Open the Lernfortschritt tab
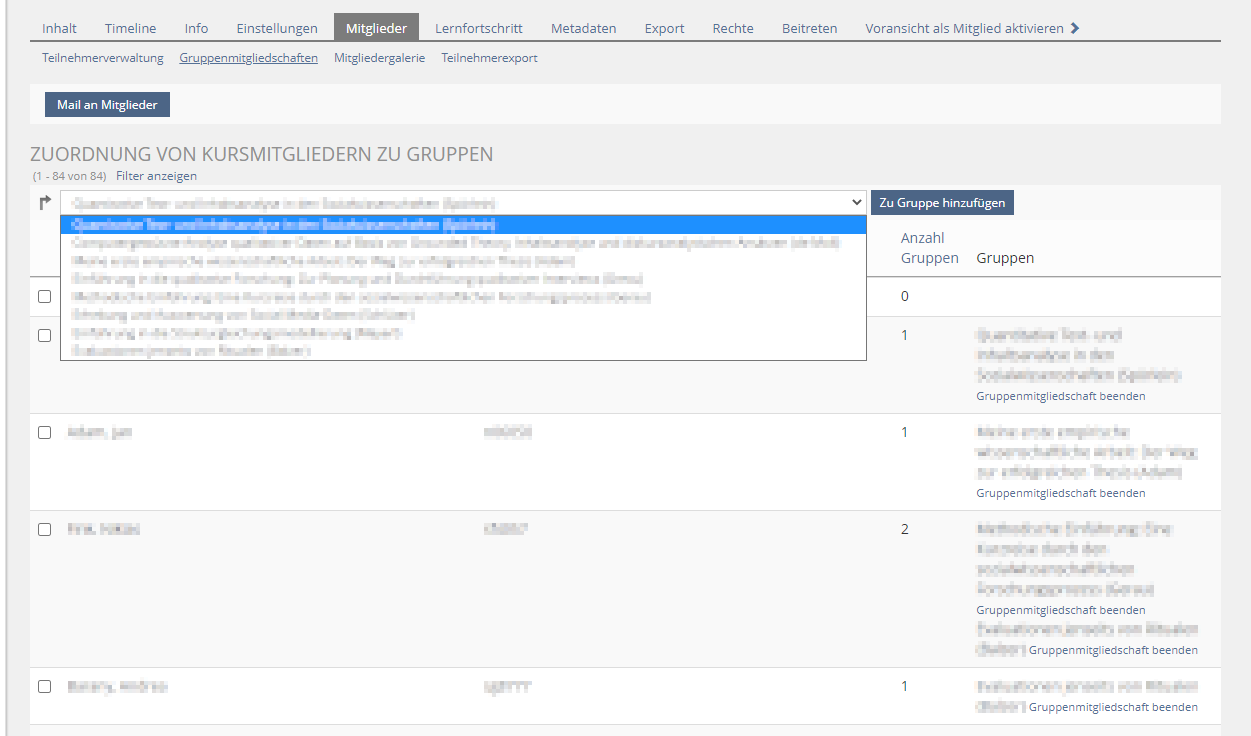 click(478, 28)
